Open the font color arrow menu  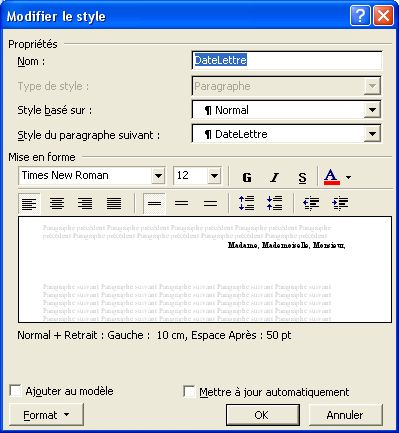point(348,177)
